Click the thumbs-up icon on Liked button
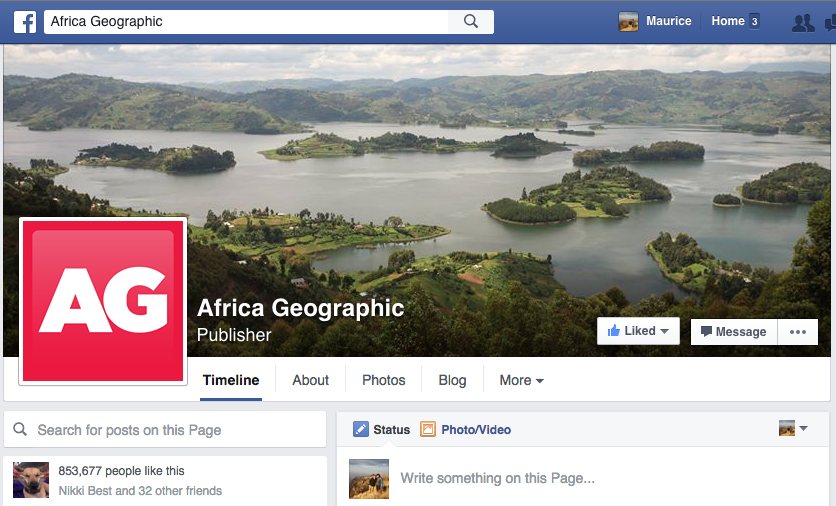 pos(614,331)
